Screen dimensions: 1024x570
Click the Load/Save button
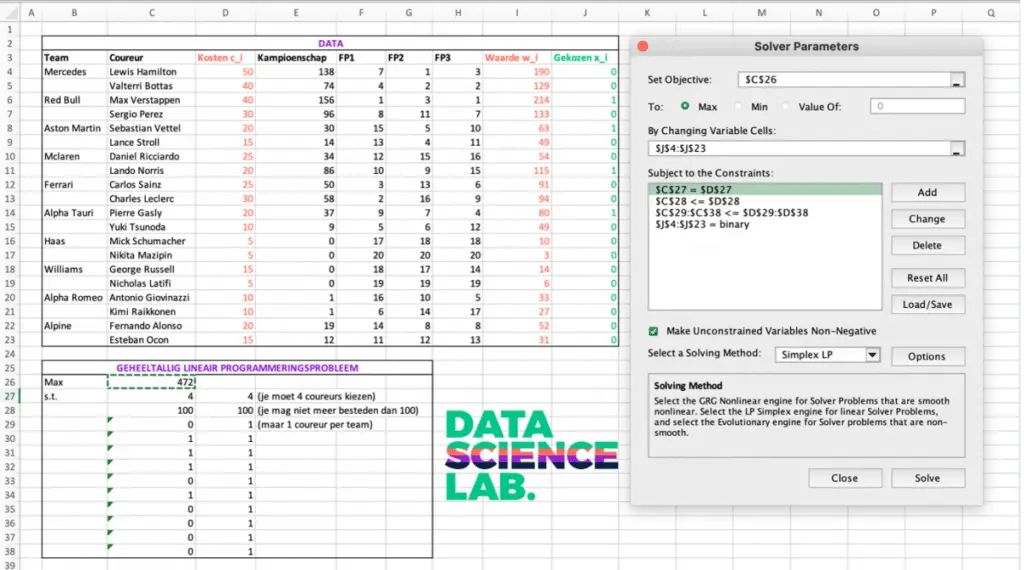[927, 304]
